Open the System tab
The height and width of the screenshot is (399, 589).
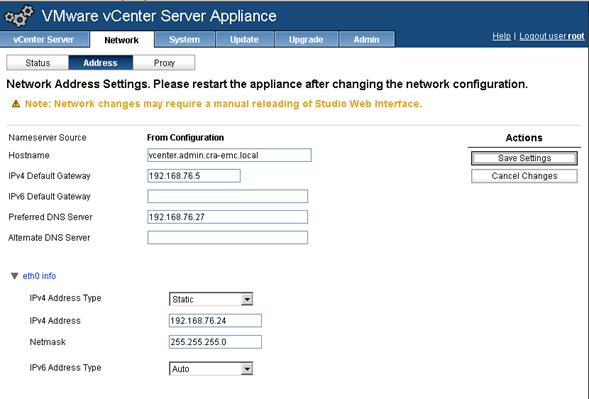184,39
